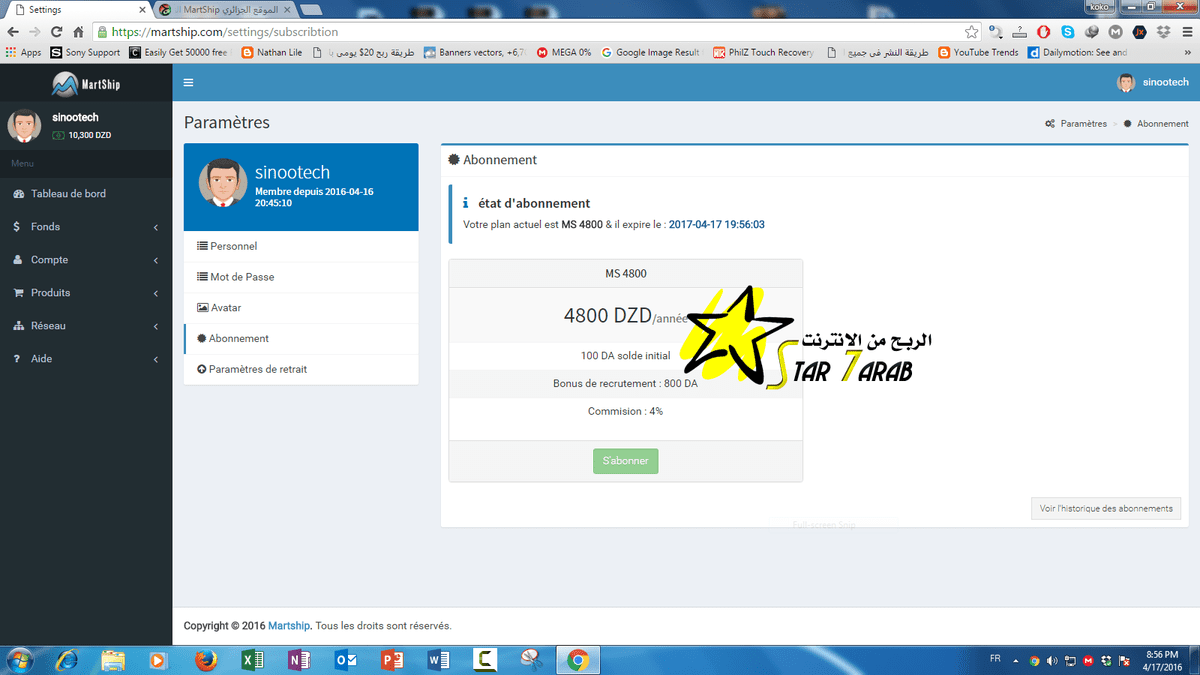Open Outlook from the taskbar

click(345, 660)
